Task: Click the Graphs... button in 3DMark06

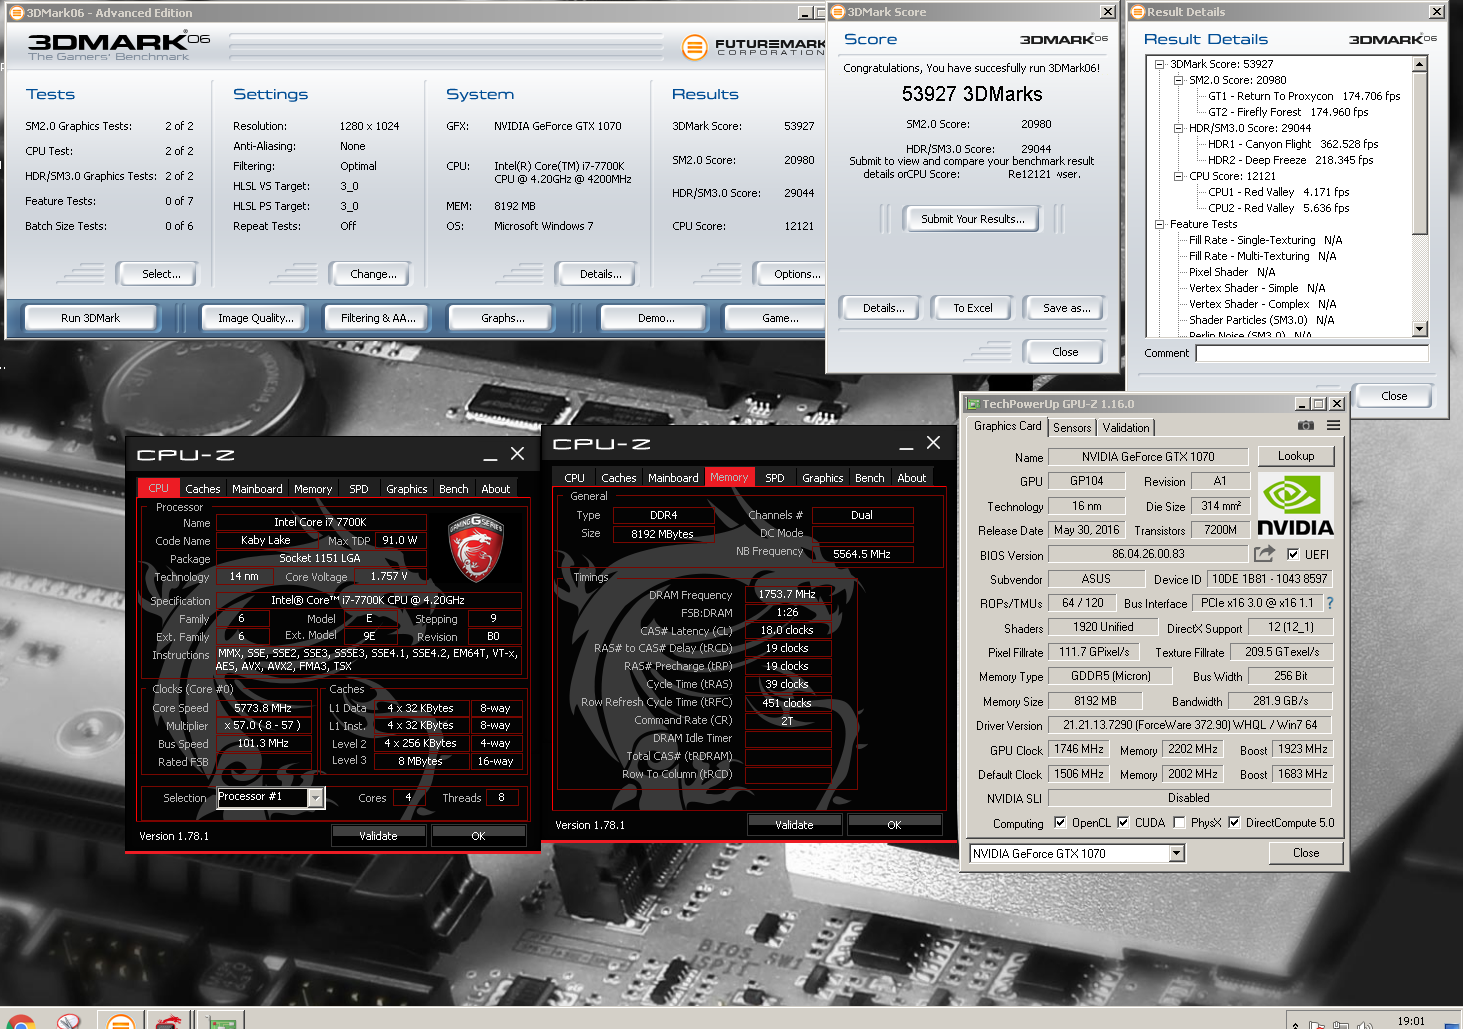Action: click(x=502, y=318)
